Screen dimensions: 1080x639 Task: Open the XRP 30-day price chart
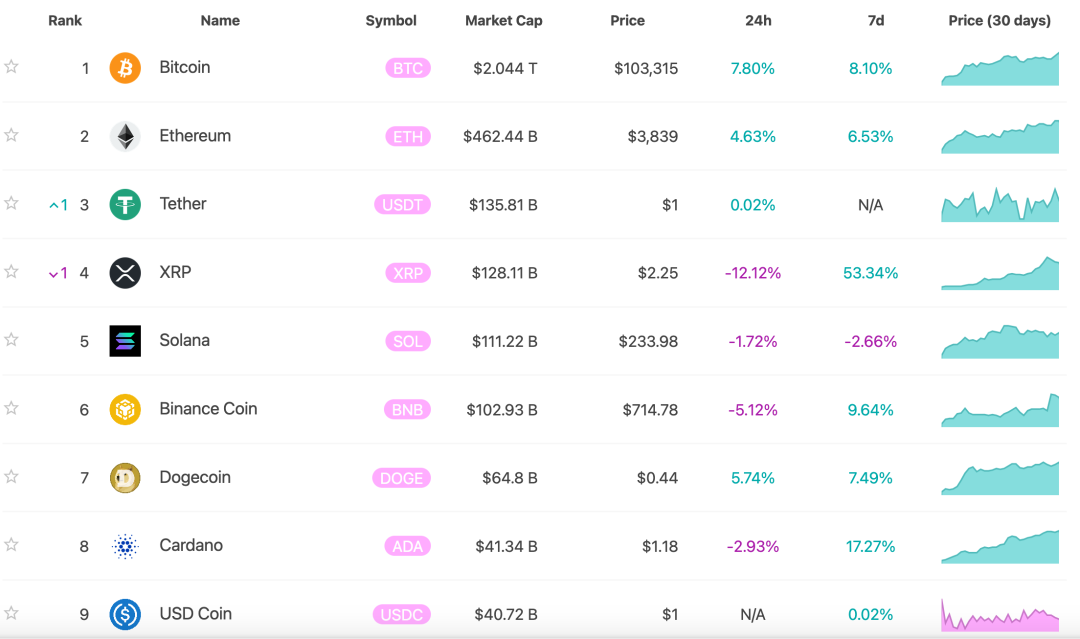[1000, 274]
